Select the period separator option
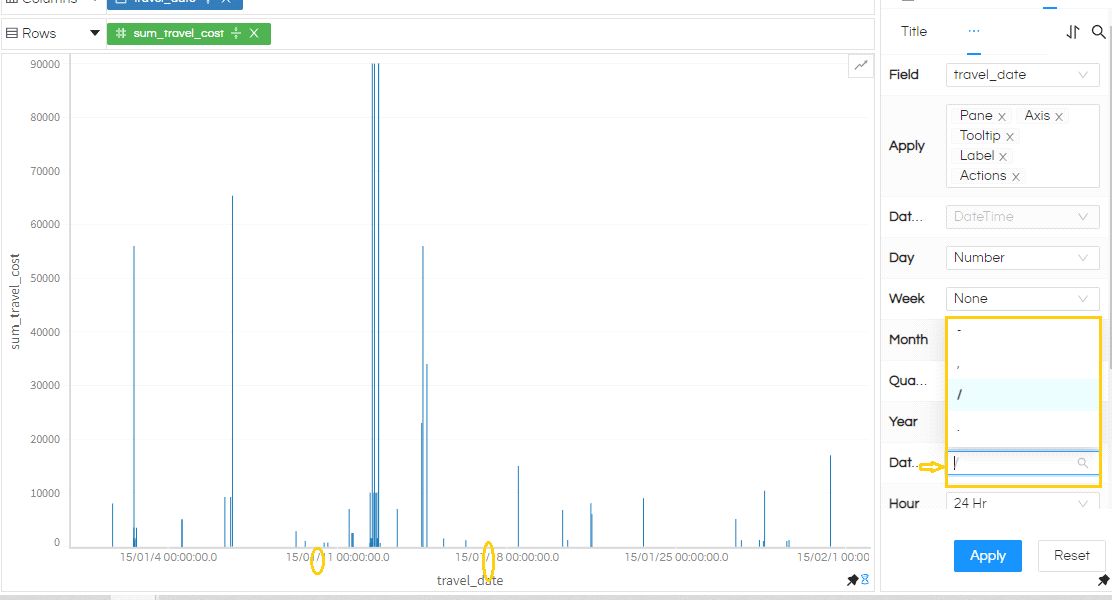1112x600 pixels. (1023, 428)
